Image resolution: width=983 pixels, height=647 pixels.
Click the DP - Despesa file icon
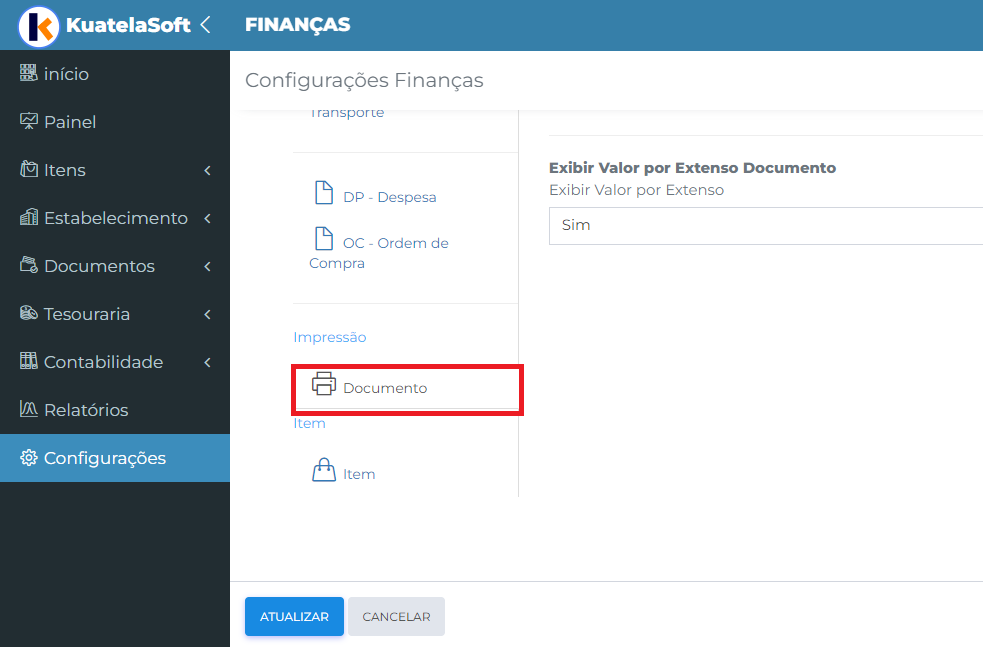[x=323, y=192]
